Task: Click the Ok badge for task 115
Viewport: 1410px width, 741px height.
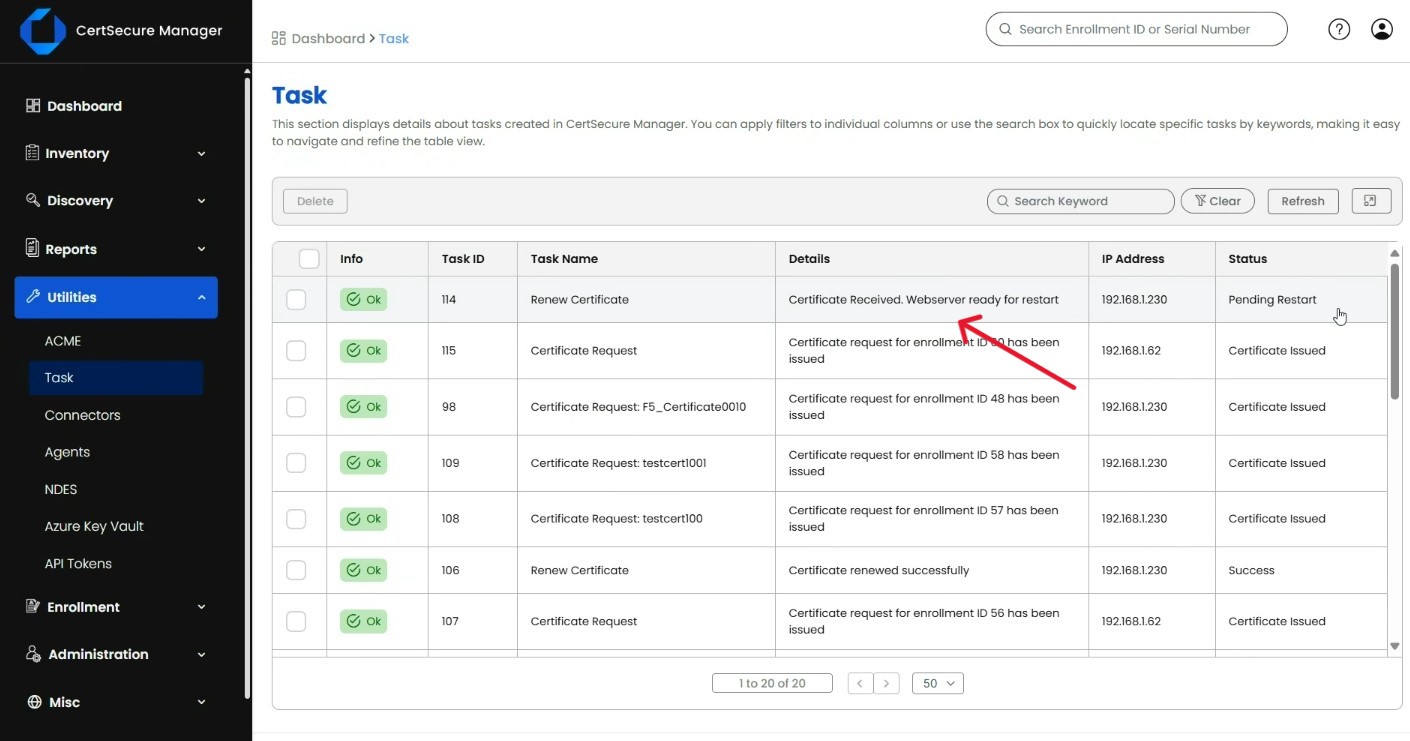Action: 363,351
